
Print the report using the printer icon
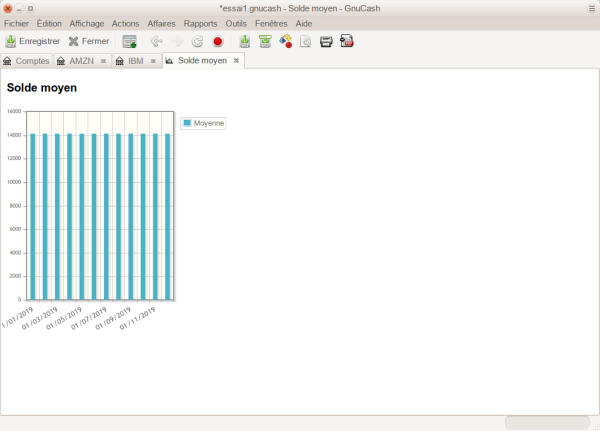[326, 42]
